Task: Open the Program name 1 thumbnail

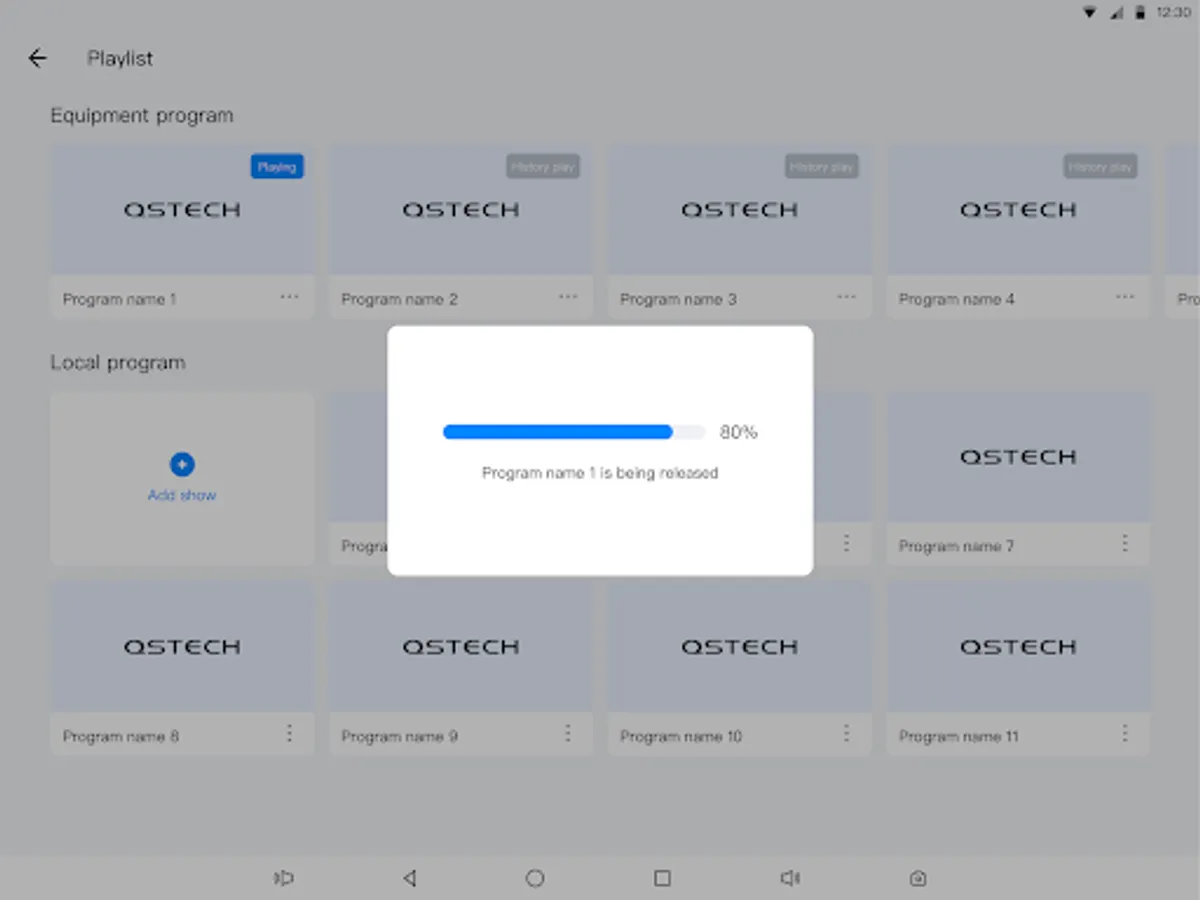Action: point(182,210)
